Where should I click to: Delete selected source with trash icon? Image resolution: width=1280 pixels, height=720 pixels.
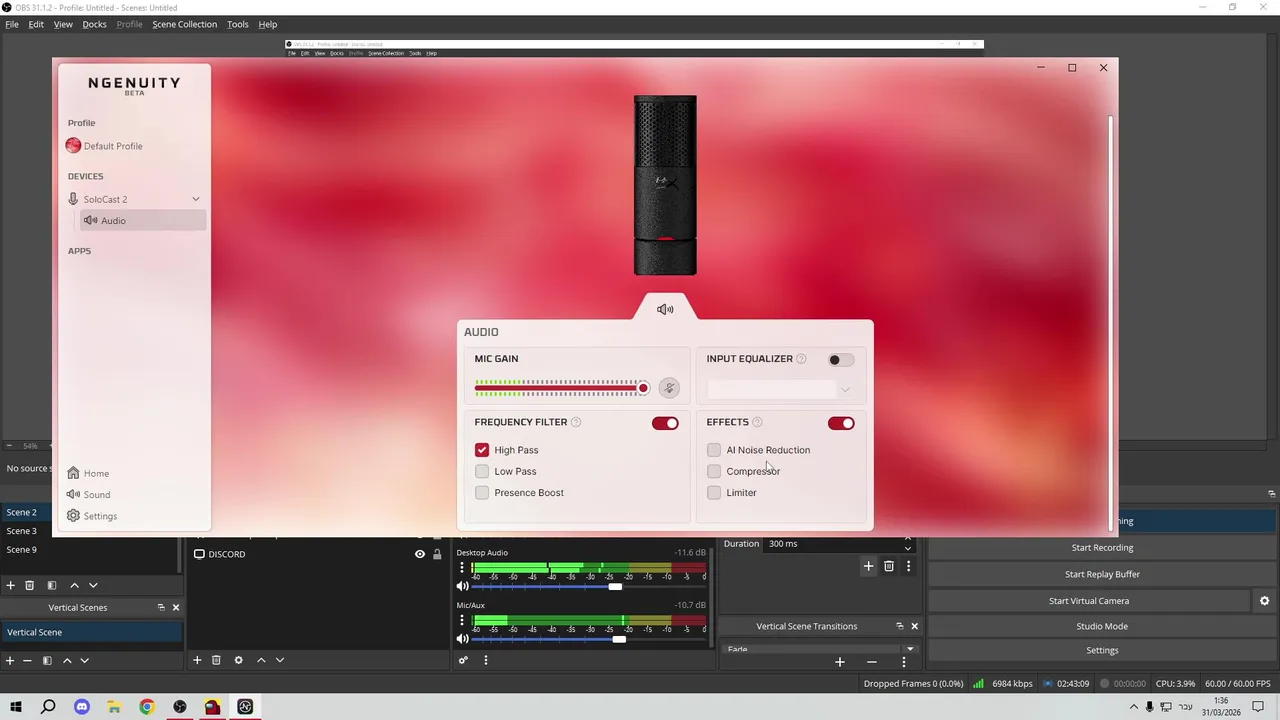coord(216,660)
